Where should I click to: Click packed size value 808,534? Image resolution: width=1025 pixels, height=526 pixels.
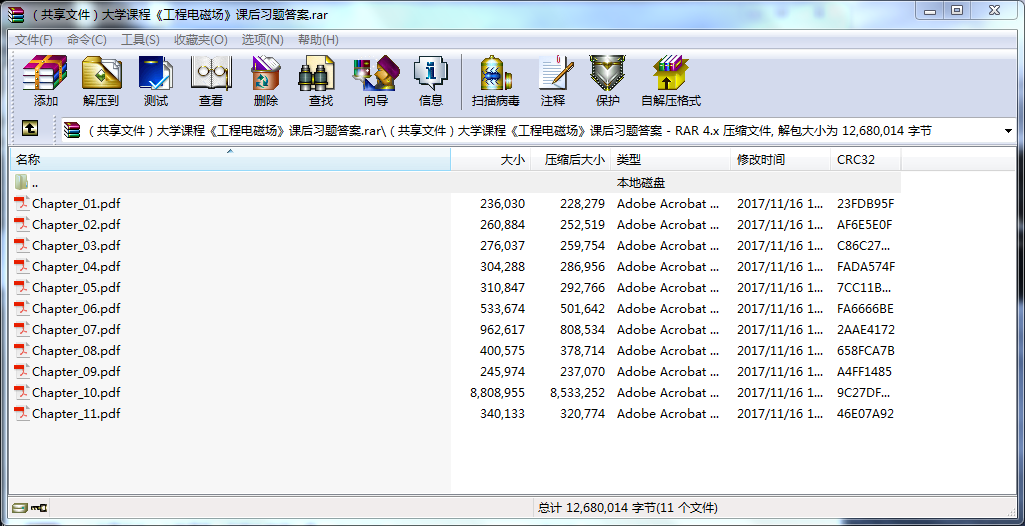pyautogui.click(x=582, y=329)
